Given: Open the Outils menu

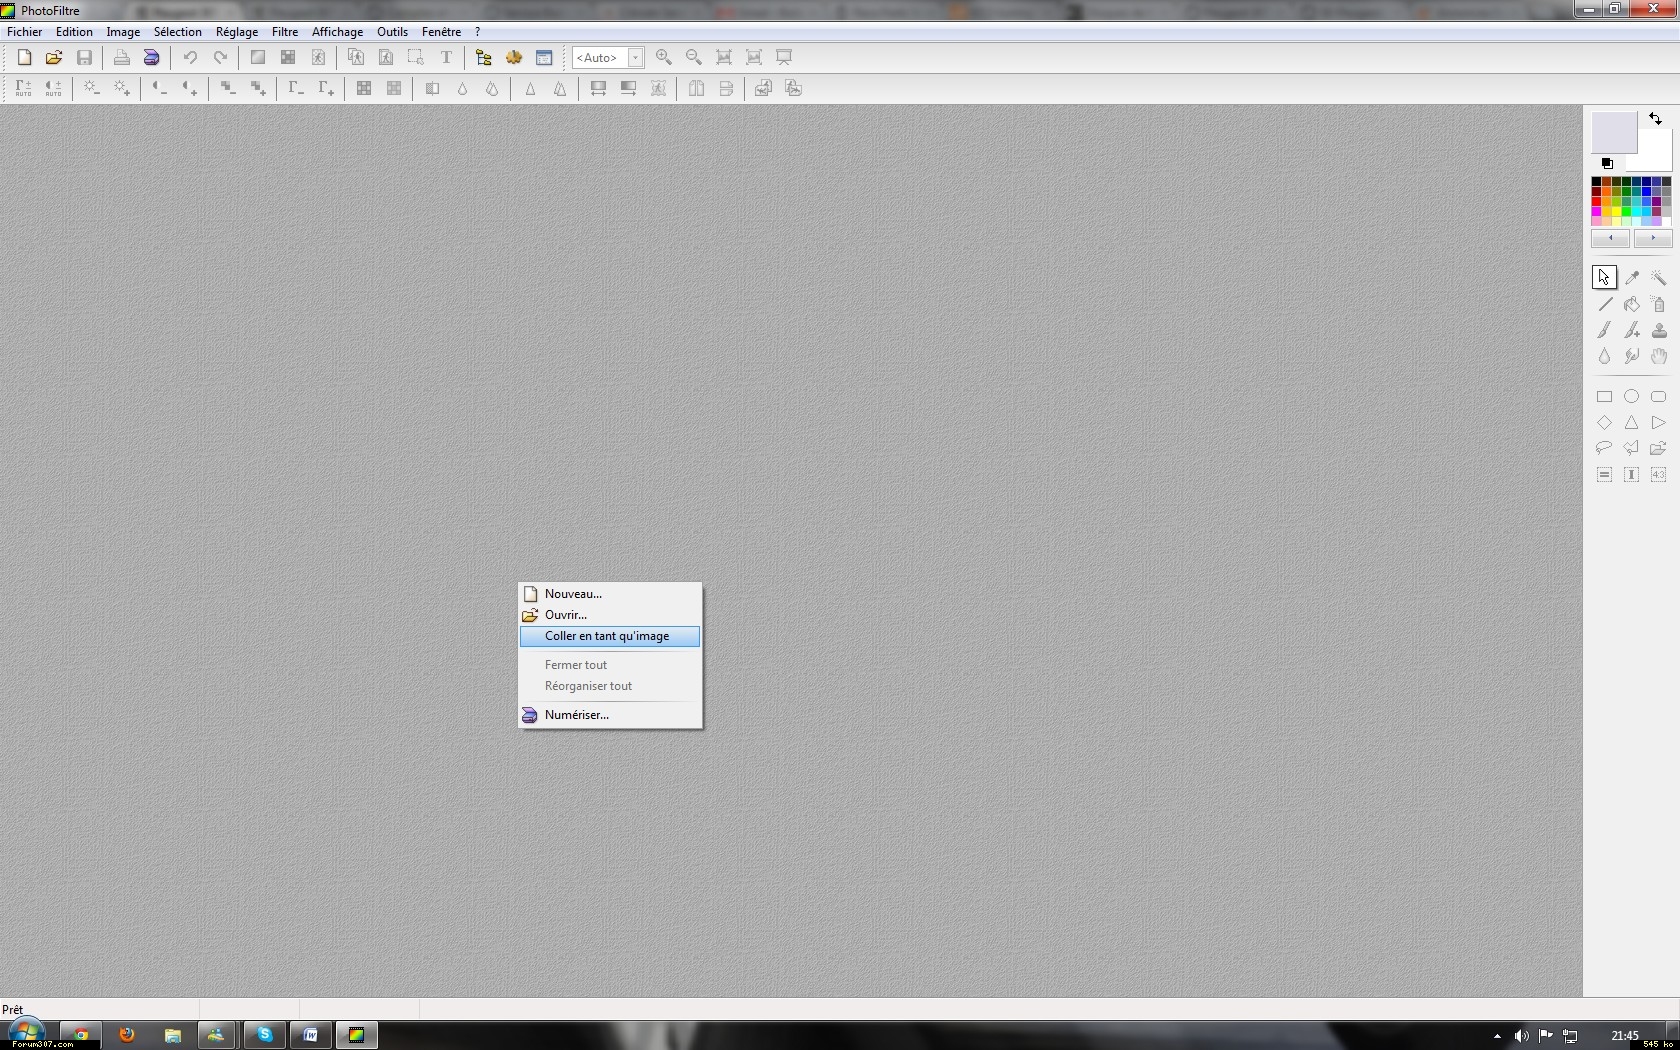Looking at the screenshot, I should coord(392,32).
